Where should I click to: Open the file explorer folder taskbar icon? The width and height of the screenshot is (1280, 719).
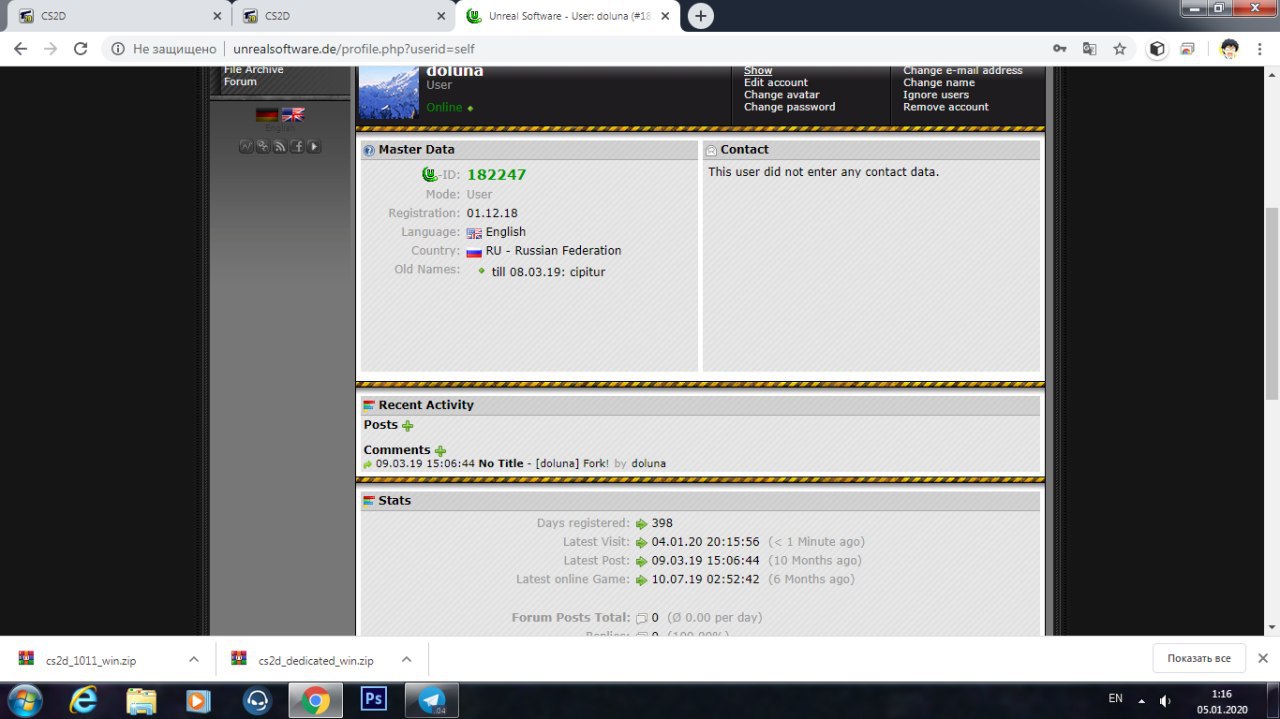[141, 700]
